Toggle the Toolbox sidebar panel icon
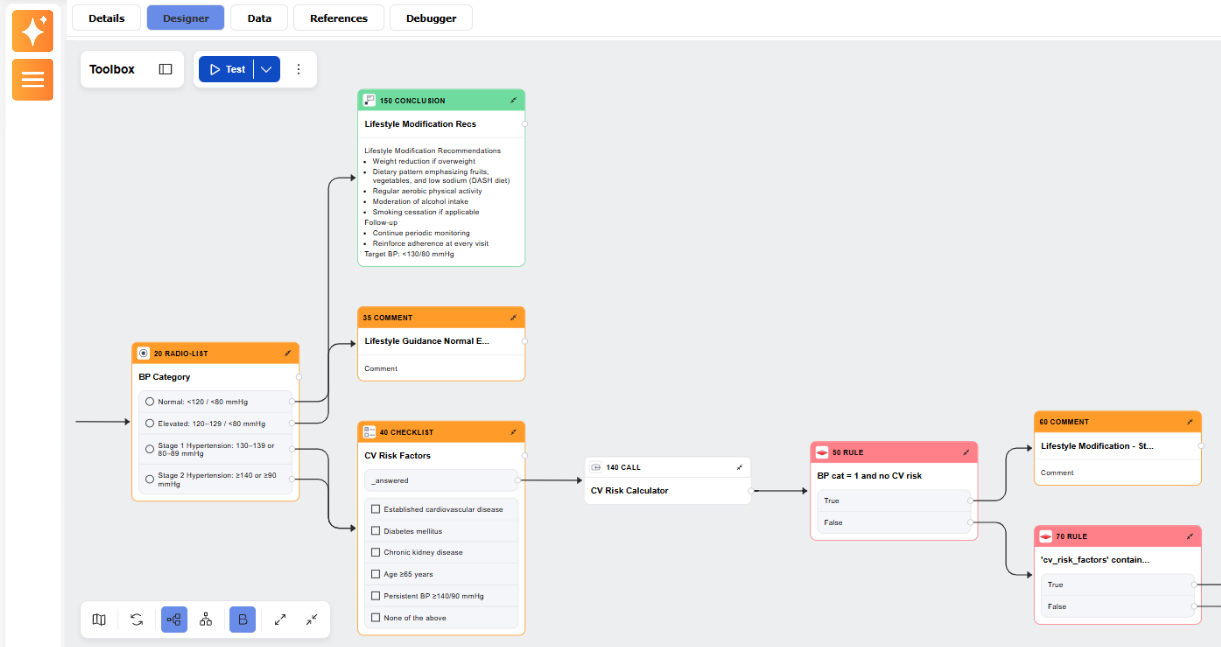 166,69
